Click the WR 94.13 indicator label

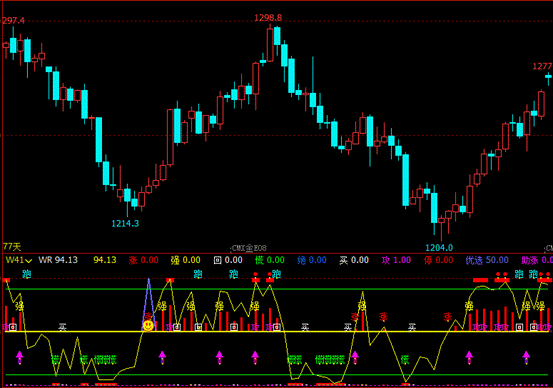point(58,260)
